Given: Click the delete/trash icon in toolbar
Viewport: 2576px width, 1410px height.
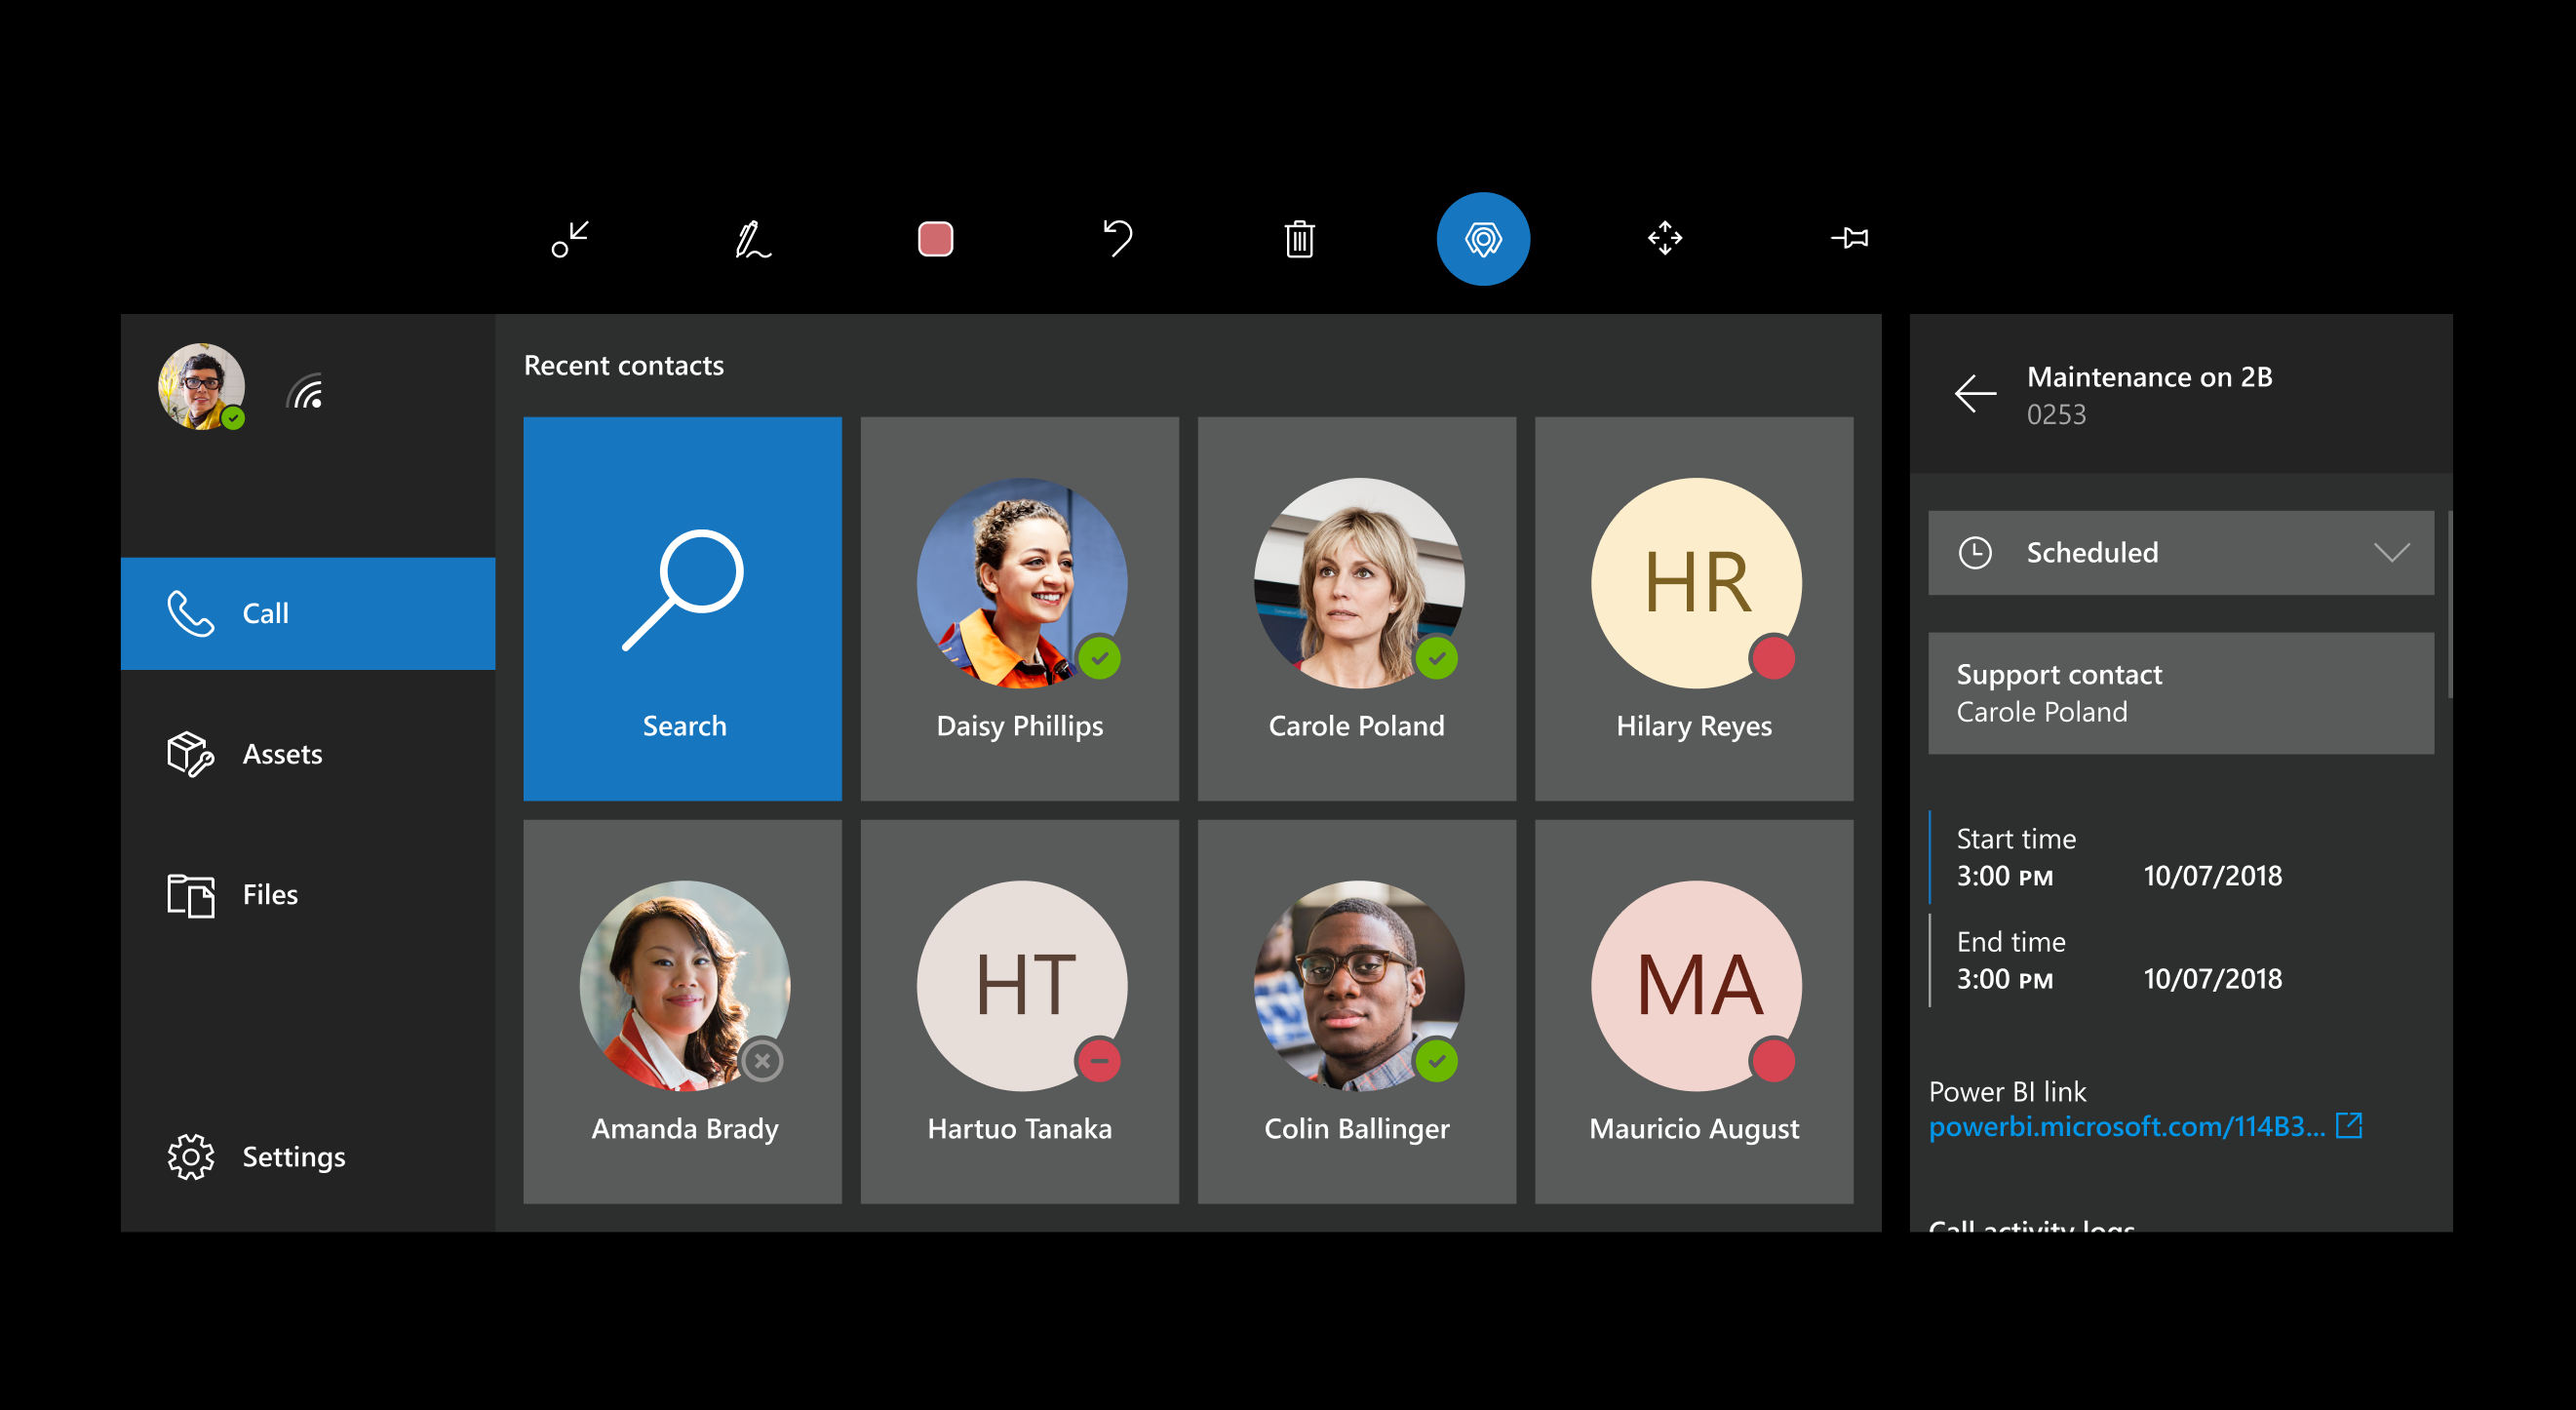Looking at the screenshot, I should tap(1299, 240).
